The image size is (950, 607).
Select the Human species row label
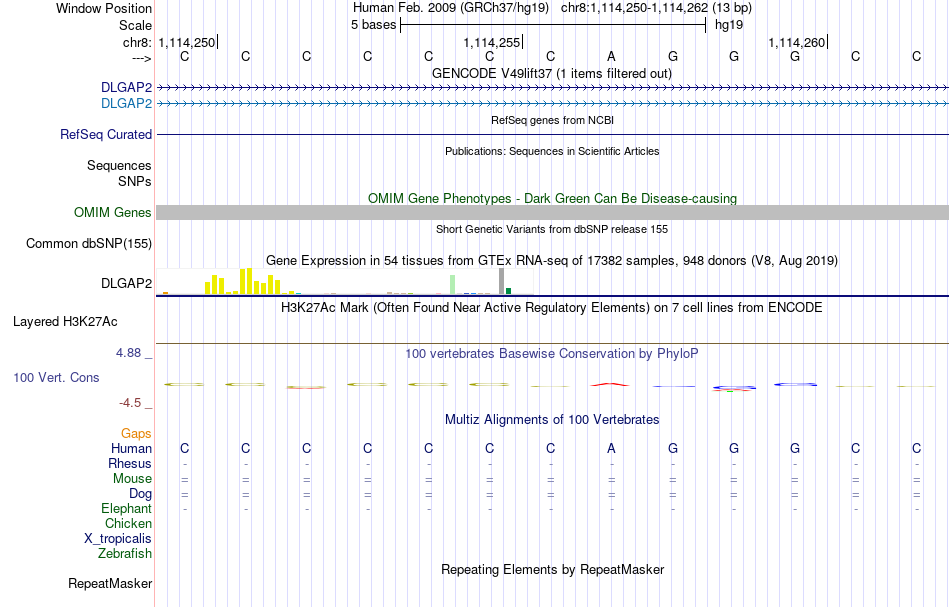pyautogui.click(x=131, y=448)
